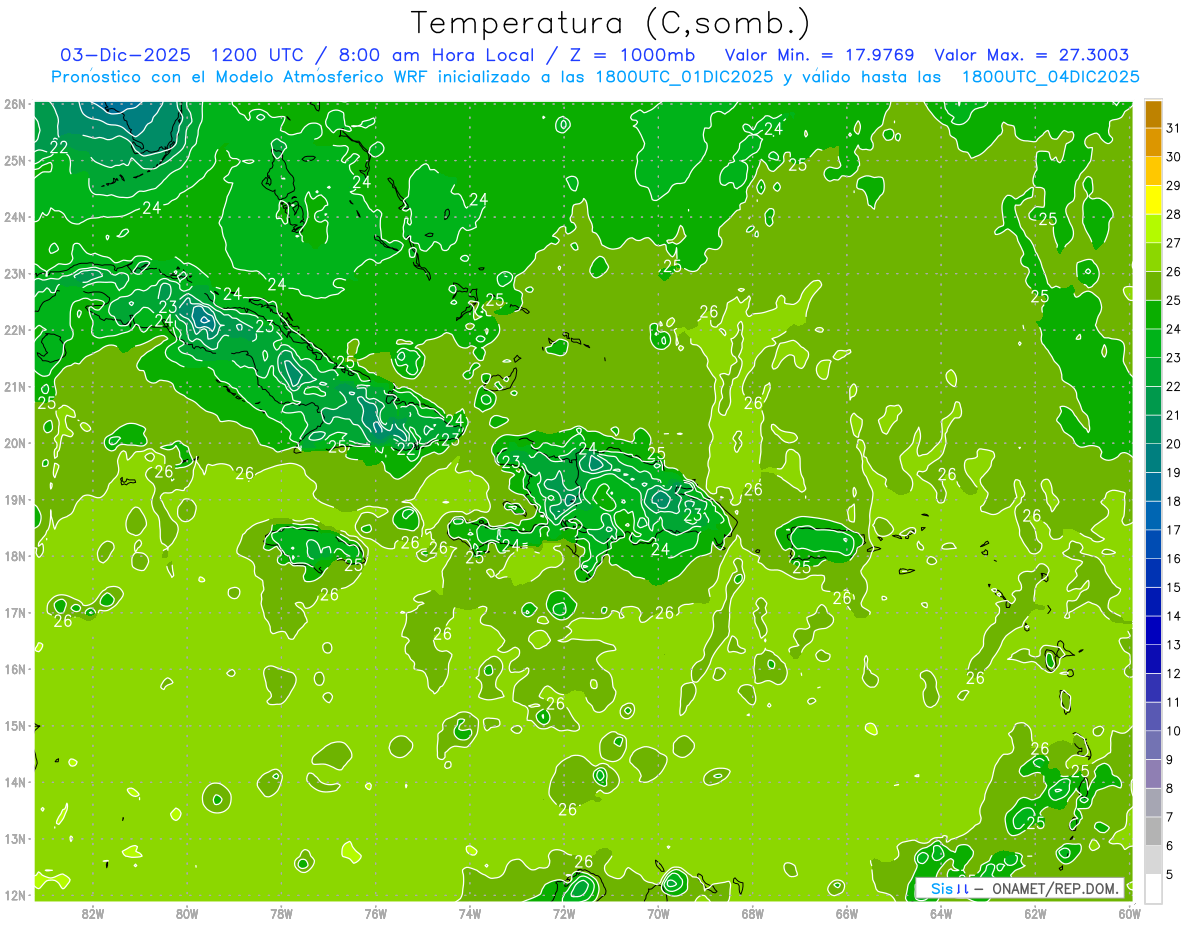Click the longitude axis label '62W'
The width and height of the screenshot is (1200, 927).
[x=1035, y=913]
